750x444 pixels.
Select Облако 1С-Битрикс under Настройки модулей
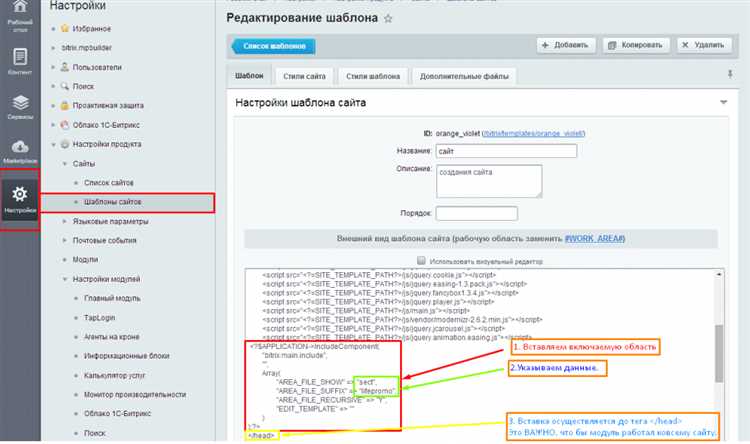click(117, 413)
